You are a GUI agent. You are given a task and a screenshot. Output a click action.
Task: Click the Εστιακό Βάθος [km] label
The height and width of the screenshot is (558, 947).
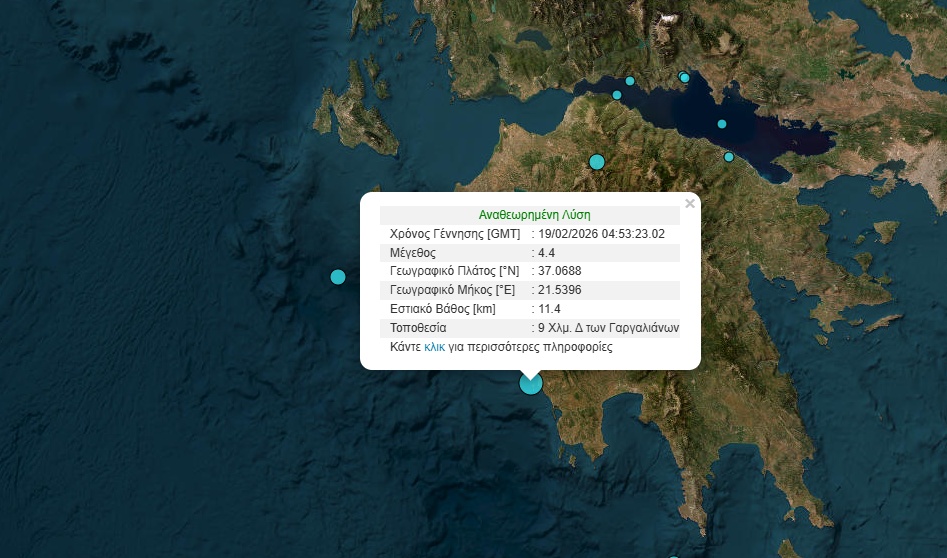(442, 309)
